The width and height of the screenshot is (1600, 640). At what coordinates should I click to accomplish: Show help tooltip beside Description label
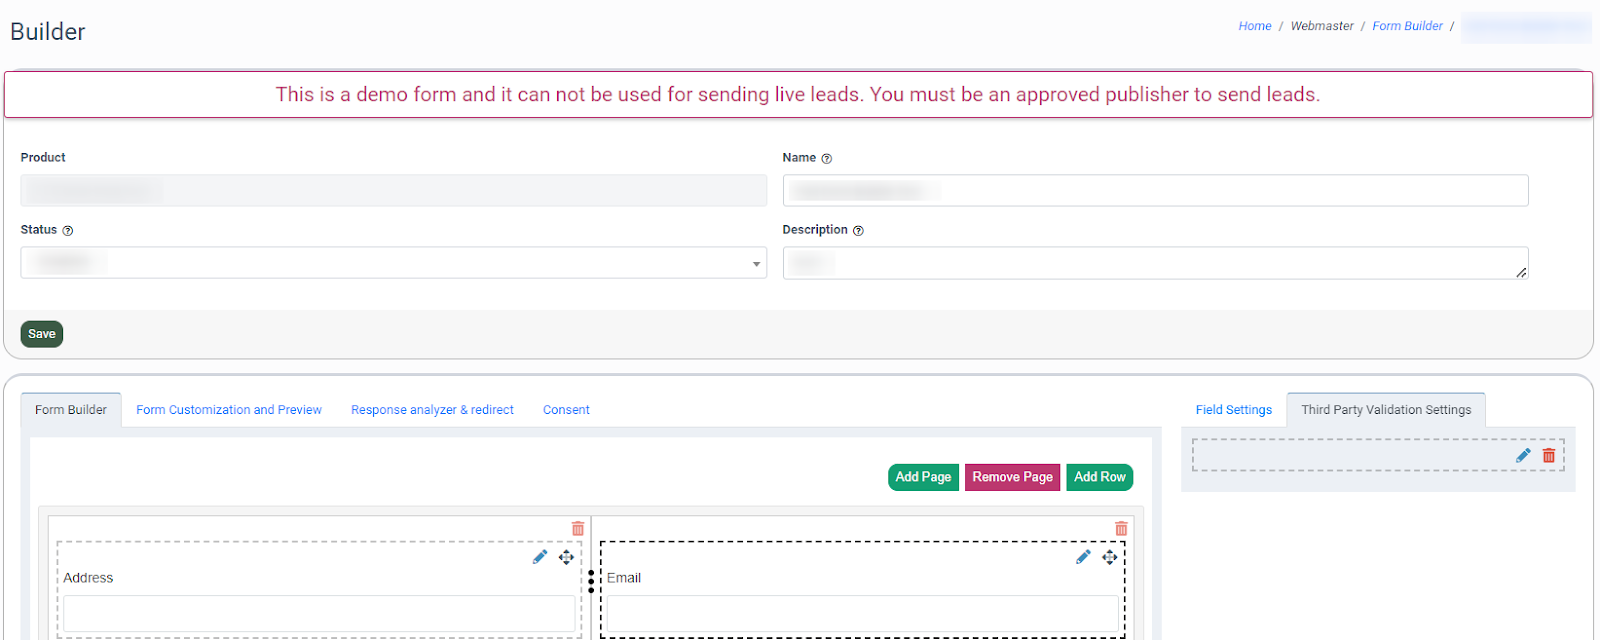tap(858, 231)
